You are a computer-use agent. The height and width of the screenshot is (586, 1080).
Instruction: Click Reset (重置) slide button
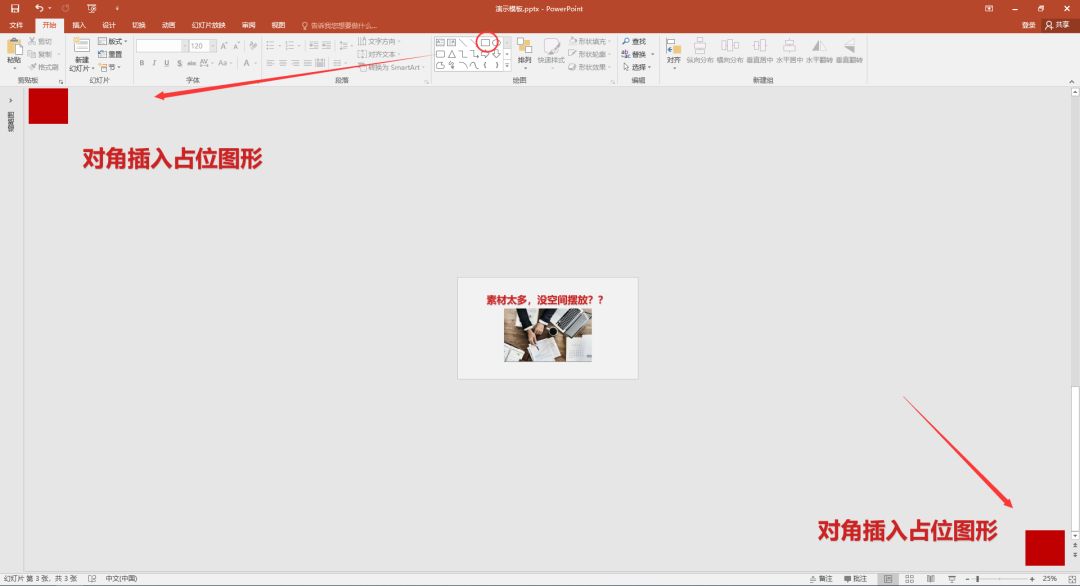click(x=110, y=54)
